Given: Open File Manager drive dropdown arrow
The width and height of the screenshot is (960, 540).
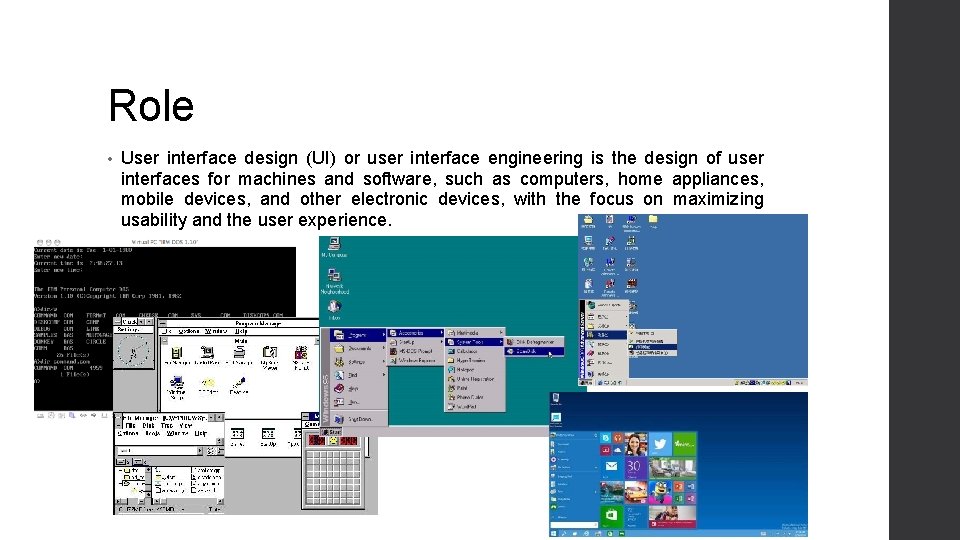Looking at the screenshot, I should click(200, 451).
